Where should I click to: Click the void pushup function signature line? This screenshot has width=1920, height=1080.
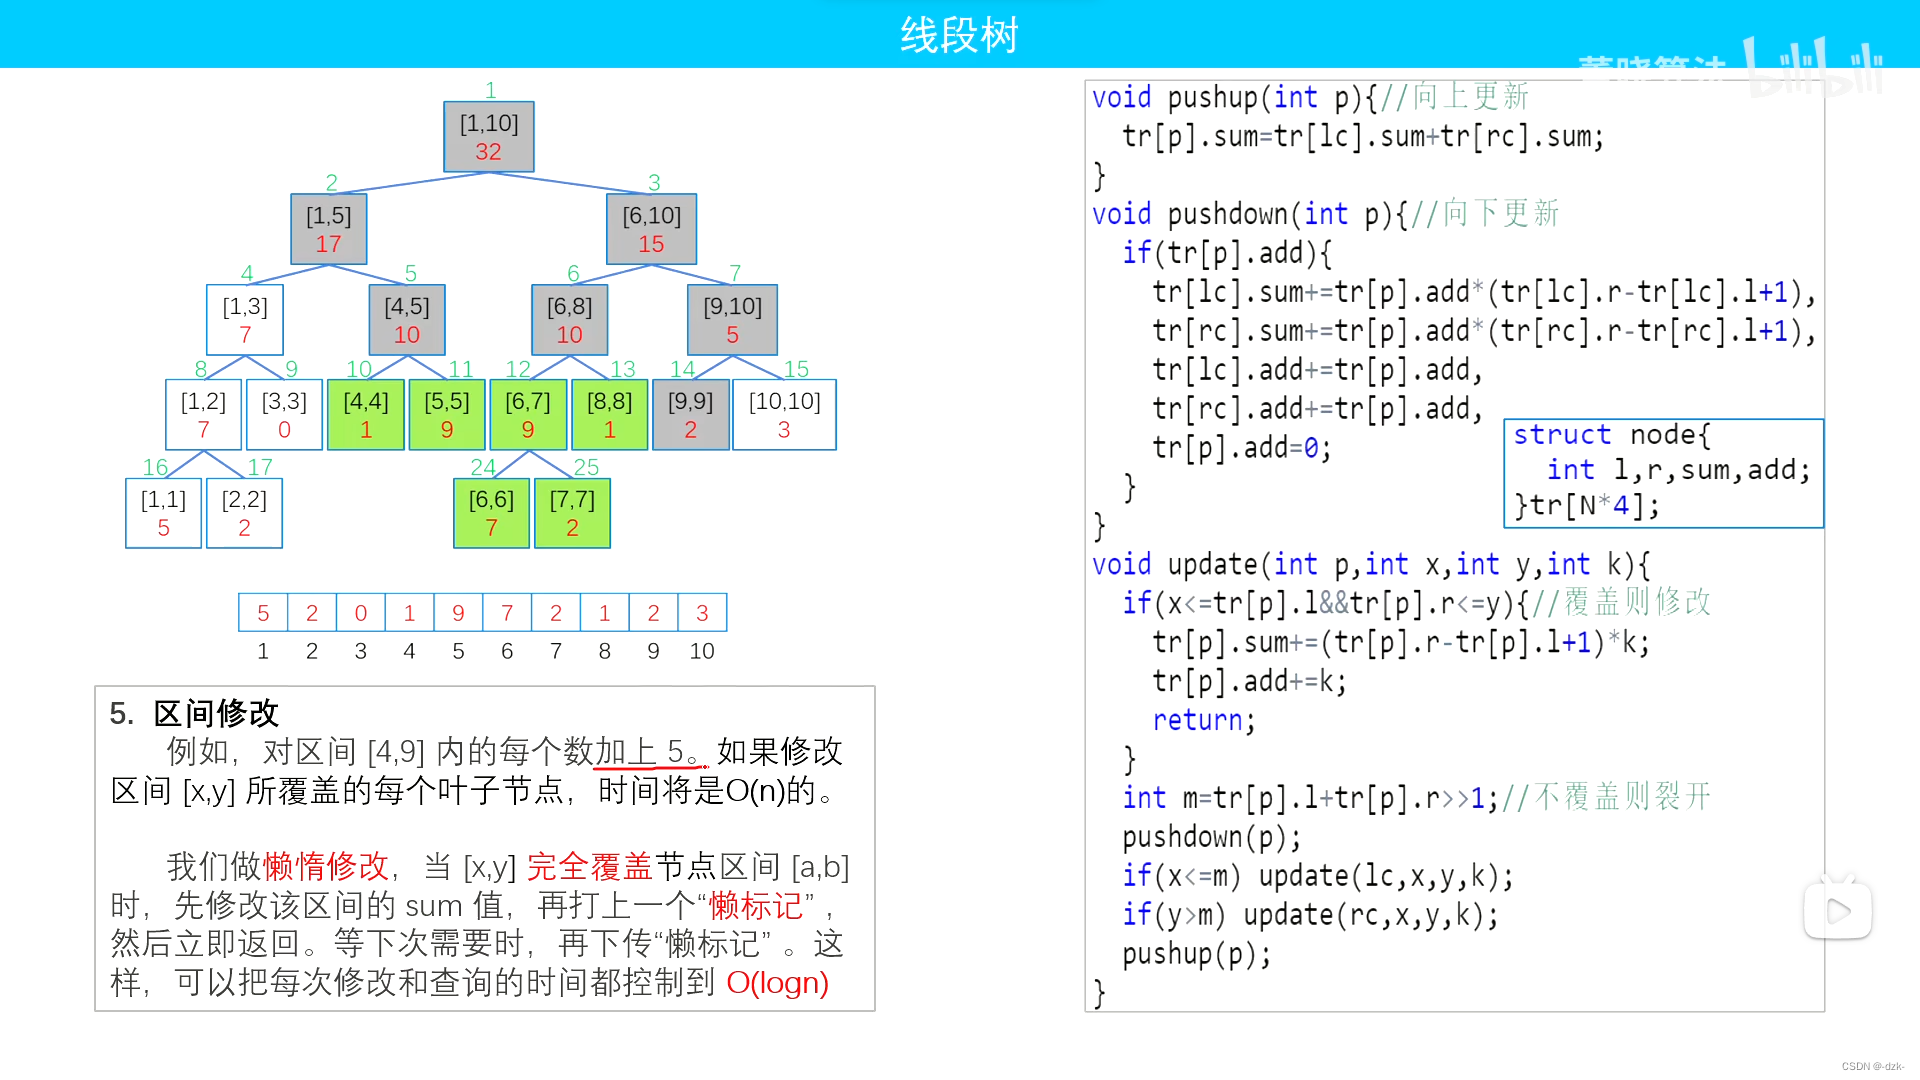(1310, 97)
